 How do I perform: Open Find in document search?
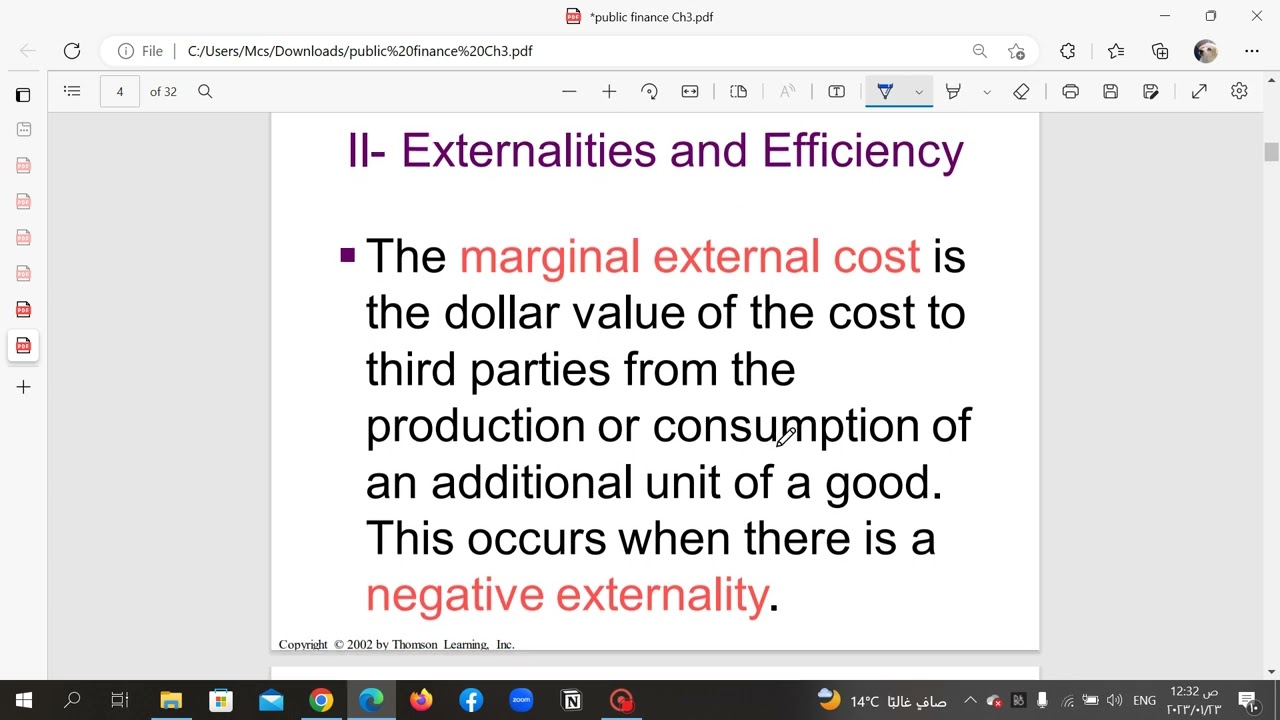pyautogui.click(x=205, y=91)
